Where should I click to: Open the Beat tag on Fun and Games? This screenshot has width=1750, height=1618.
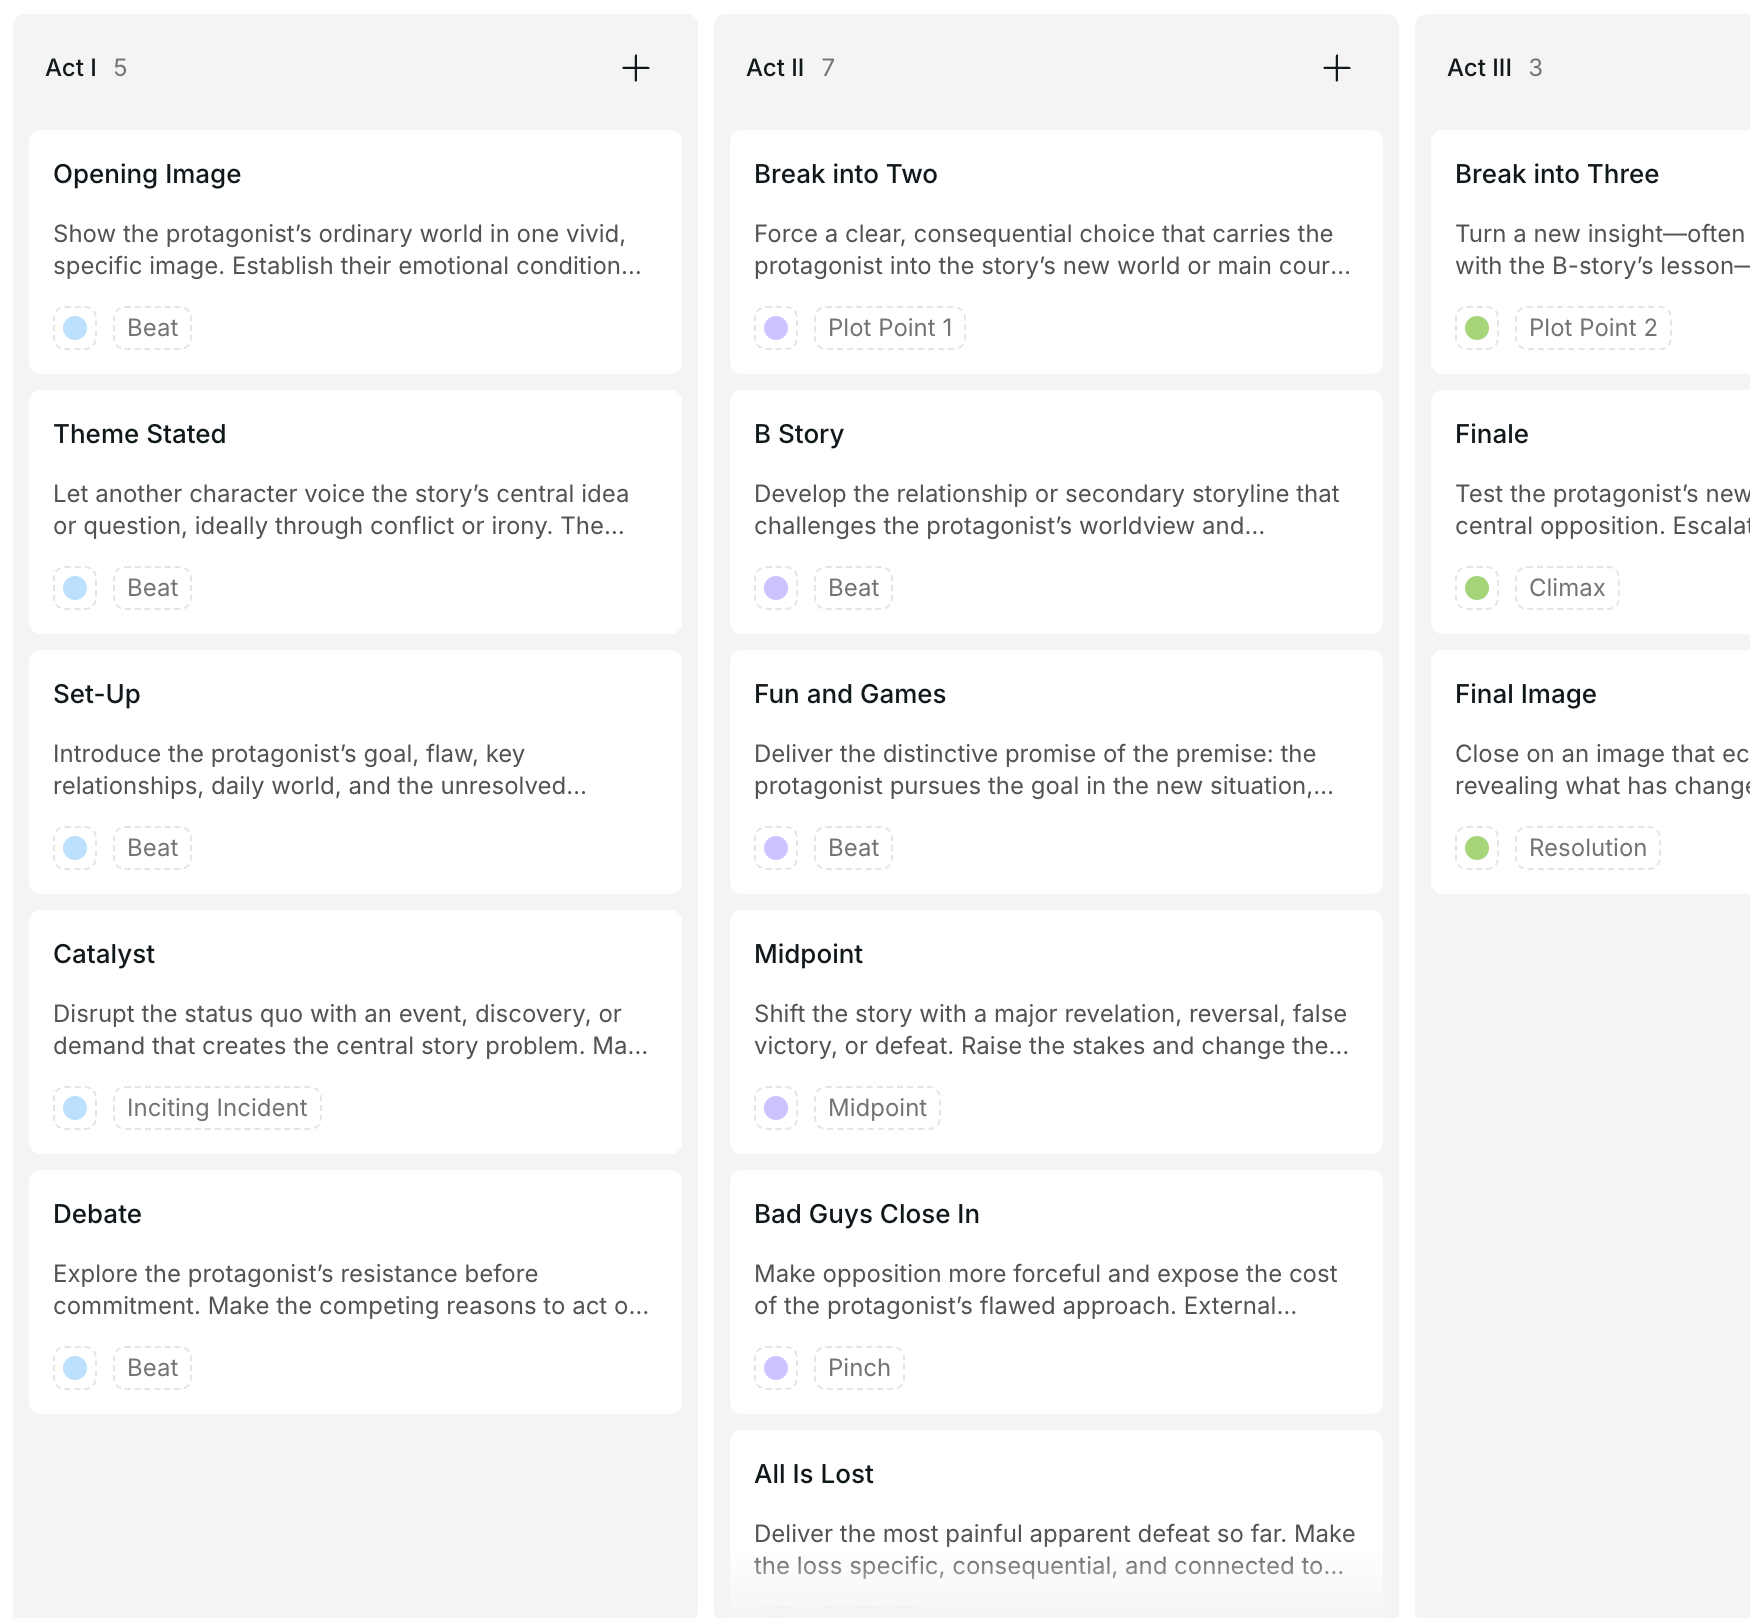click(x=853, y=848)
